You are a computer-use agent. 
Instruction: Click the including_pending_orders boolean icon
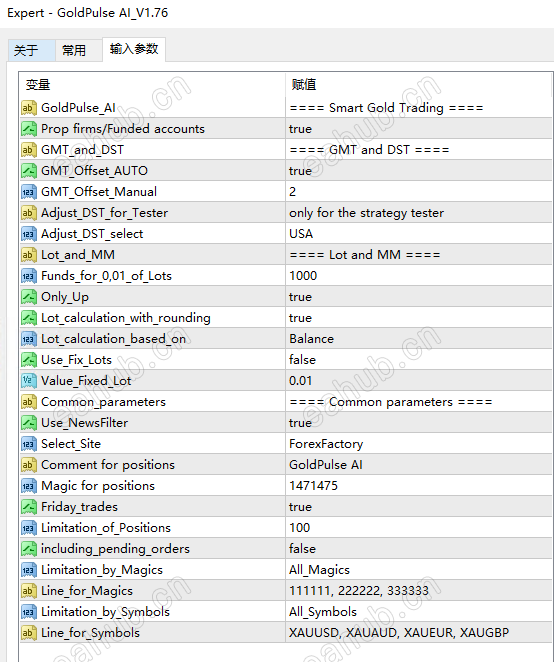click(29, 549)
